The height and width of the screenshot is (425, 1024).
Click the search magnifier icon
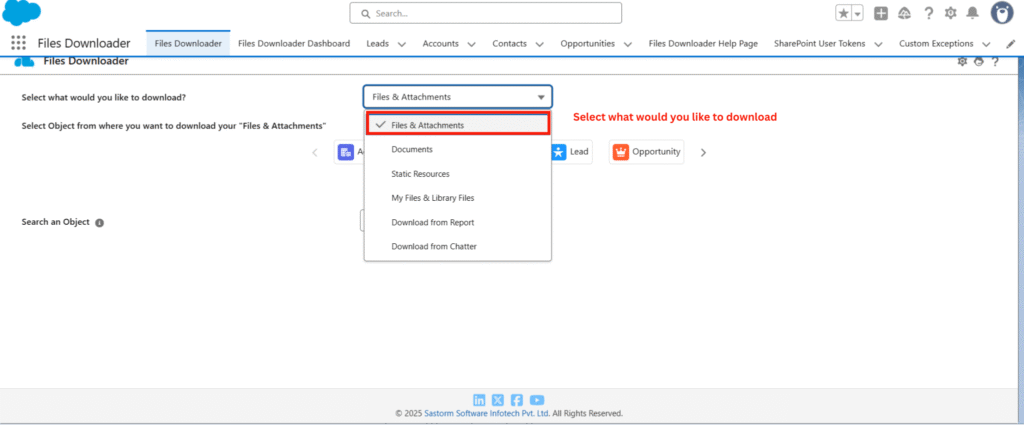[365, 13]
